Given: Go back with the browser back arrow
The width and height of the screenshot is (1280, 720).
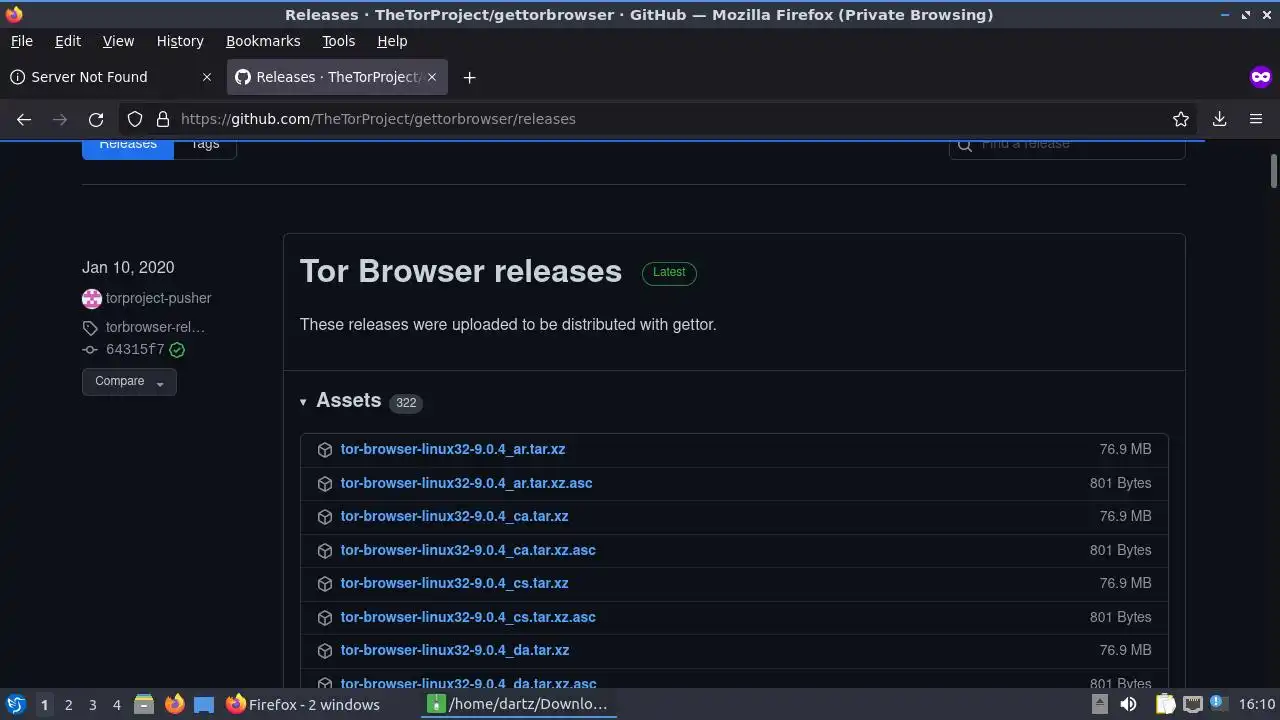Looking at the screenshot, I should pos(24,119).
